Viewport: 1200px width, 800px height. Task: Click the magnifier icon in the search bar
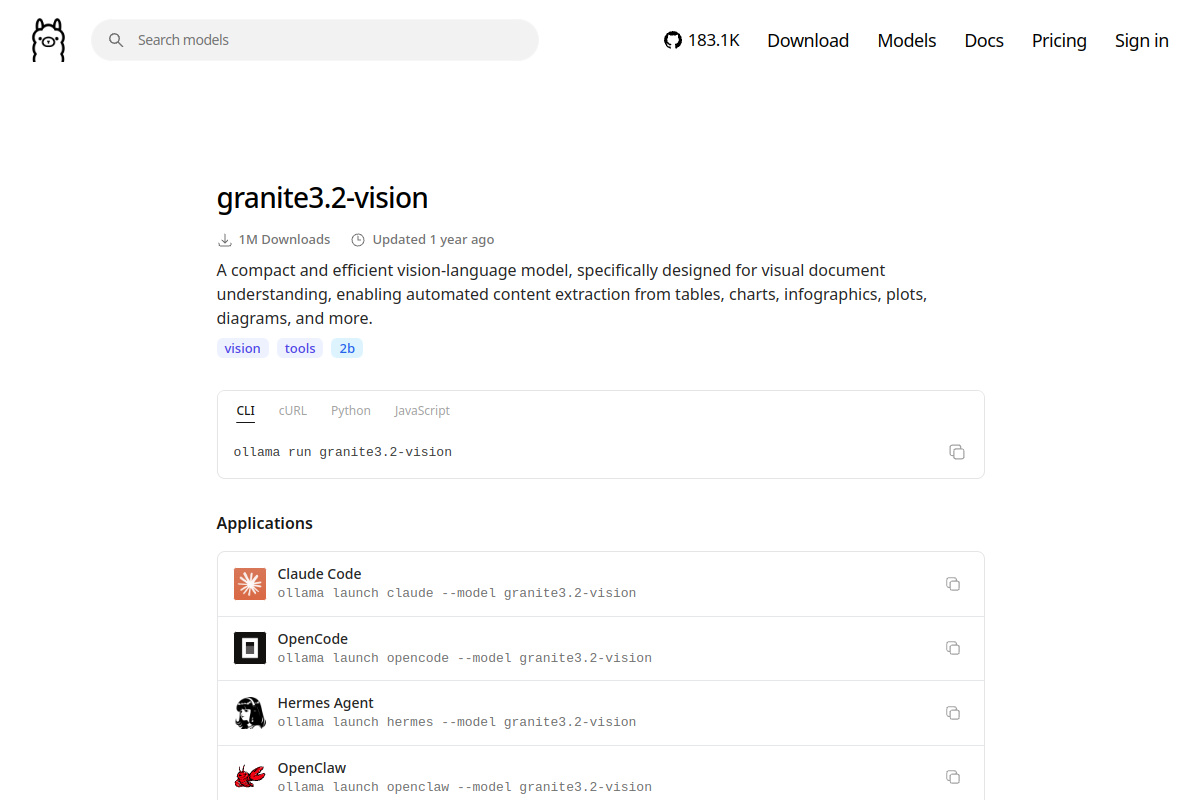[x=116, y=40]
